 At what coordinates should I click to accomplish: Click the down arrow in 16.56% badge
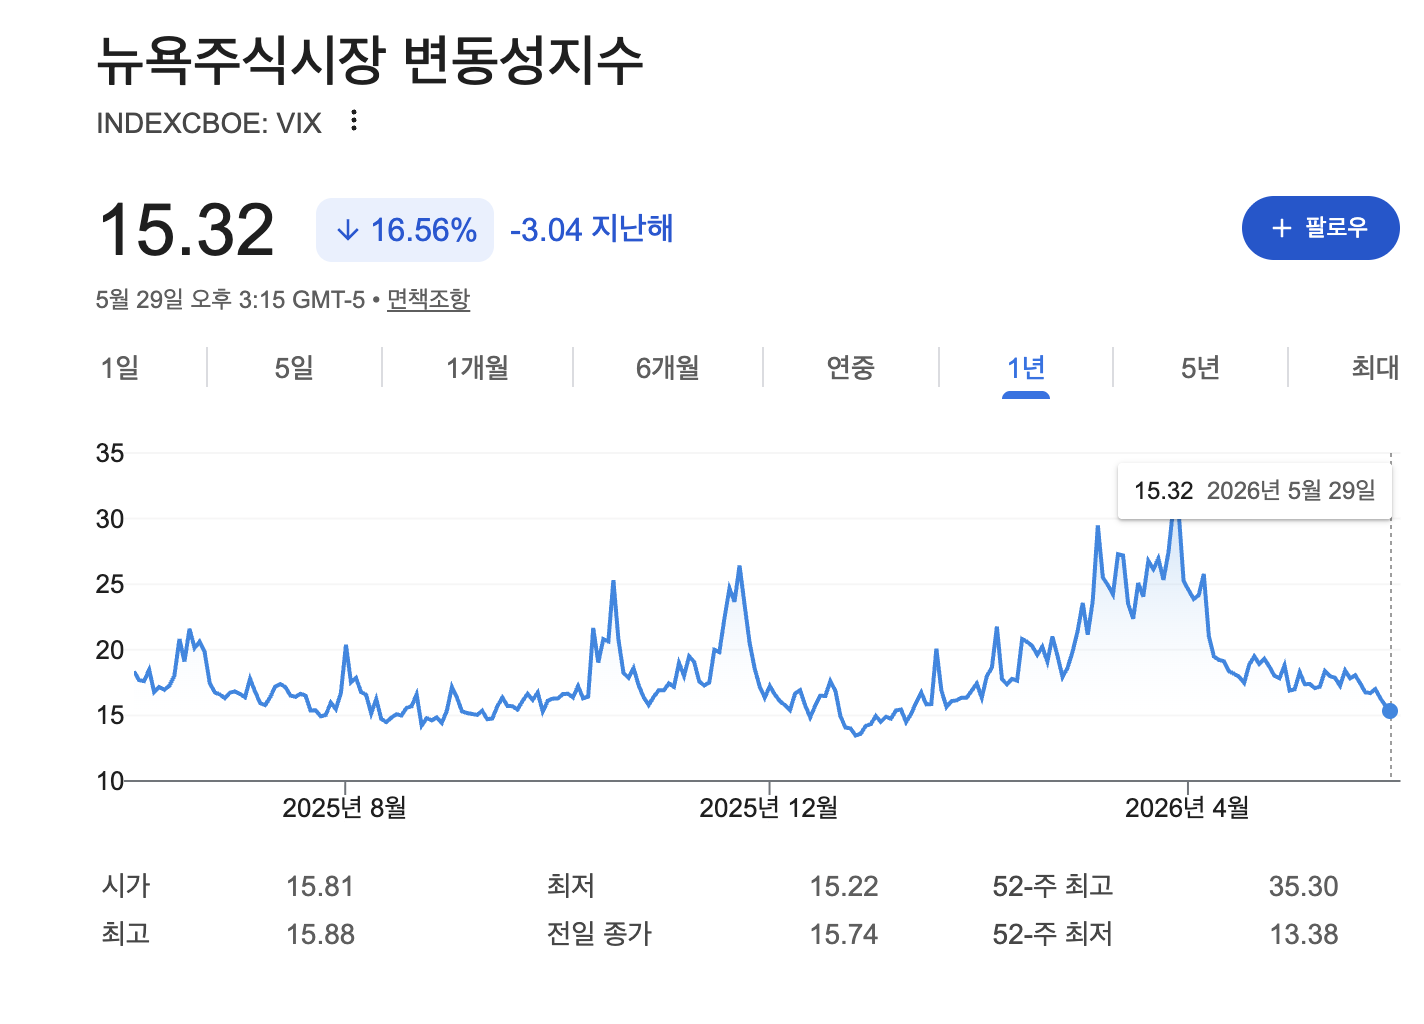(347, 230)
